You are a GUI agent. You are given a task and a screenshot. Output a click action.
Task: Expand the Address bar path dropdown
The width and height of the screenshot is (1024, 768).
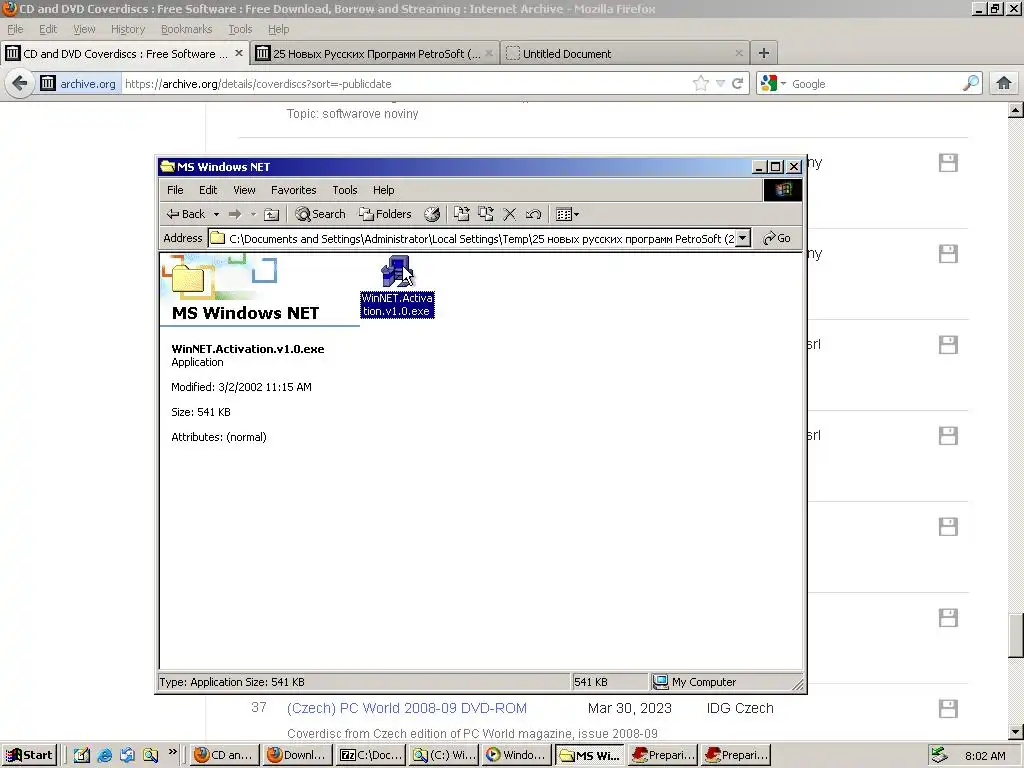coord(743,238)
